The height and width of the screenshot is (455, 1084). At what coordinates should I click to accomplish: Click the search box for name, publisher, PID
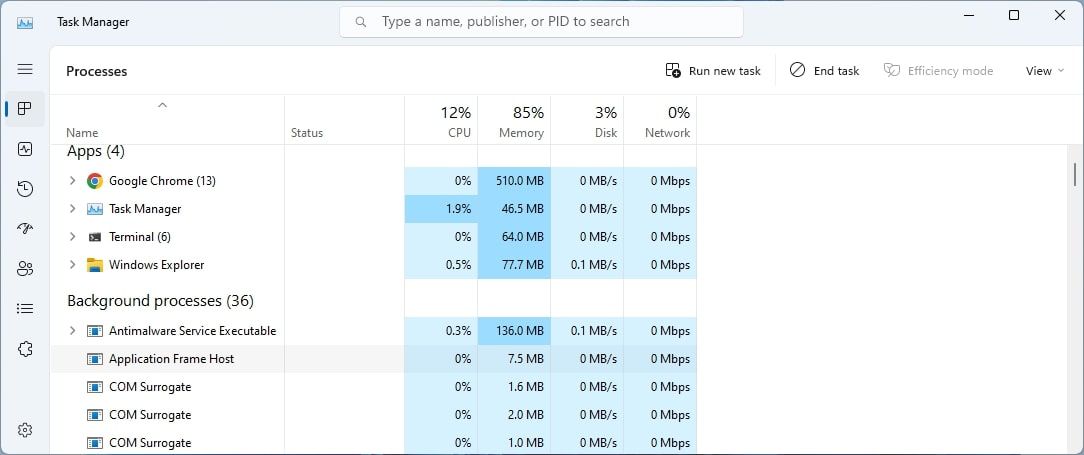[541, 22]
